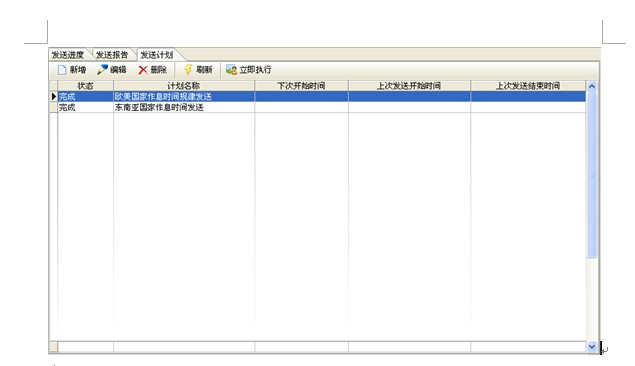Open the 发送报告 tab
The width and height of the screenshot is (635, 366).
point(112,55)
